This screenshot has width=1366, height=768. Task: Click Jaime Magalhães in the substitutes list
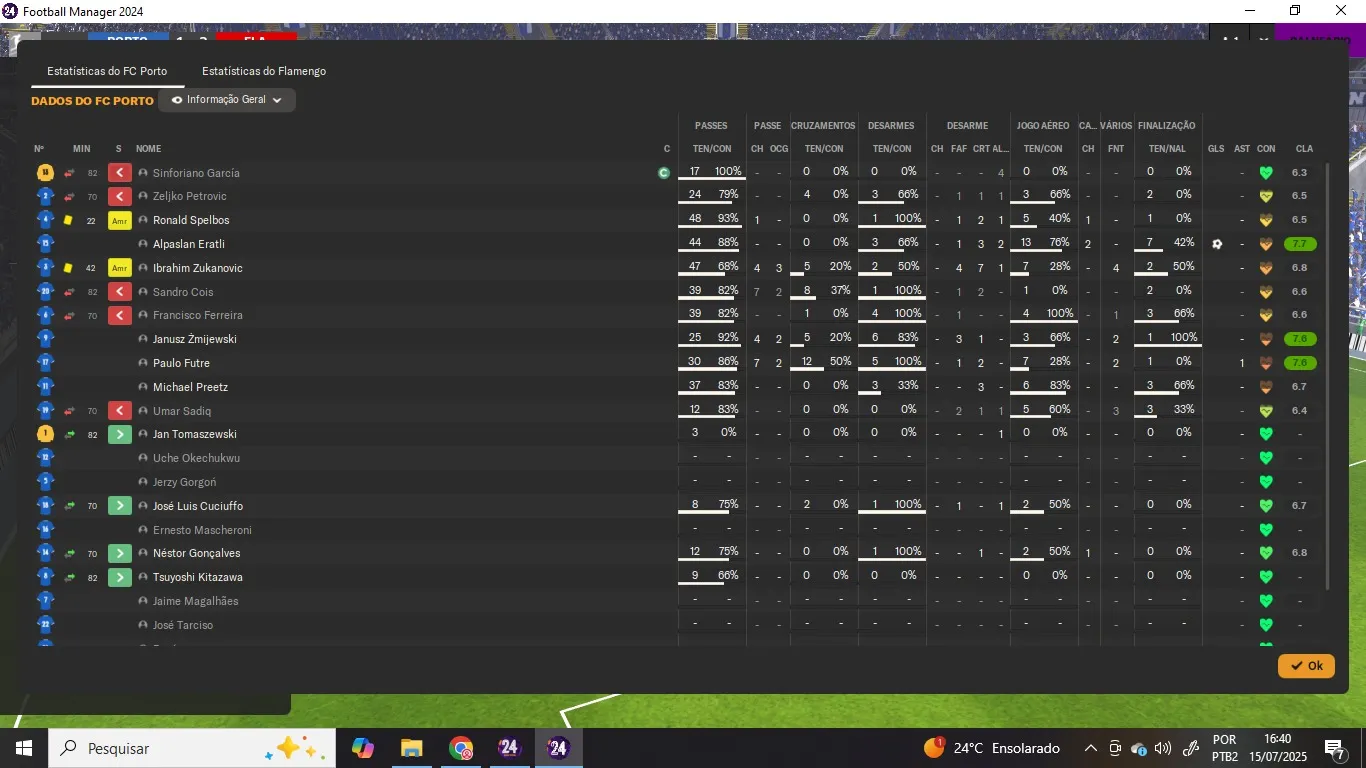click(x=196, y=601)
